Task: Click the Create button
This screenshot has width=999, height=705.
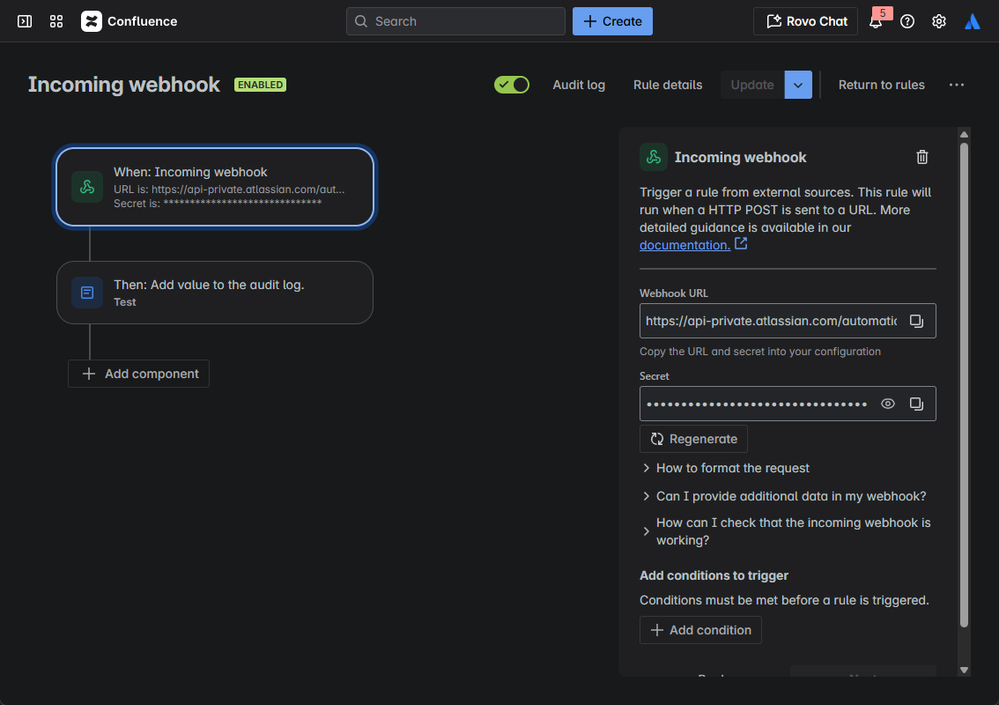Action: [612, 22]
